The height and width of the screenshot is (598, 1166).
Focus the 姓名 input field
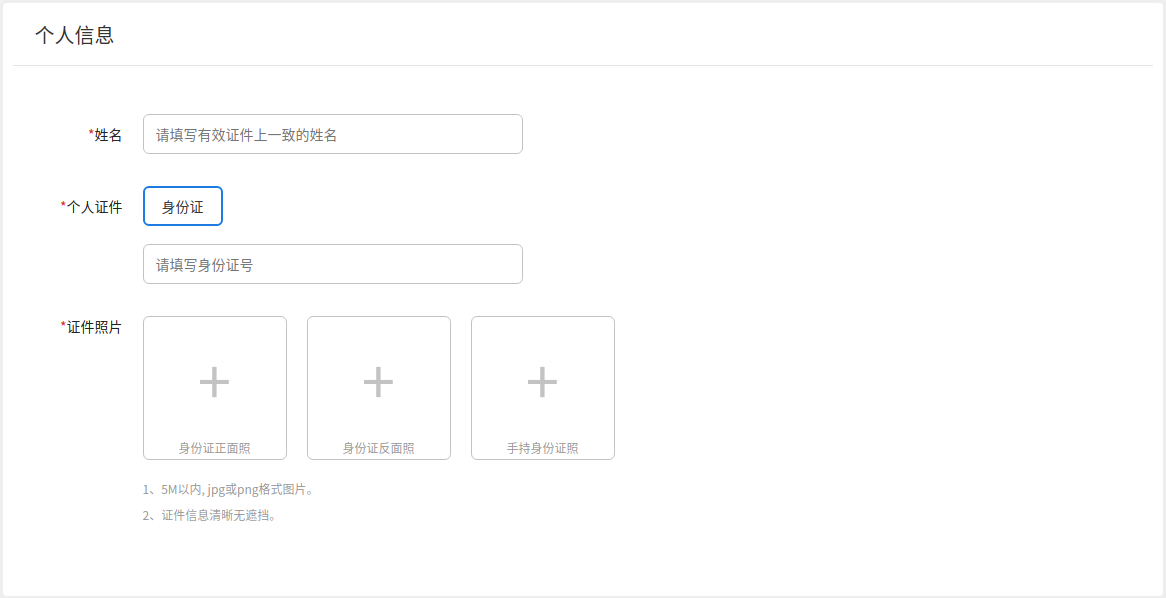coord(332,134)
